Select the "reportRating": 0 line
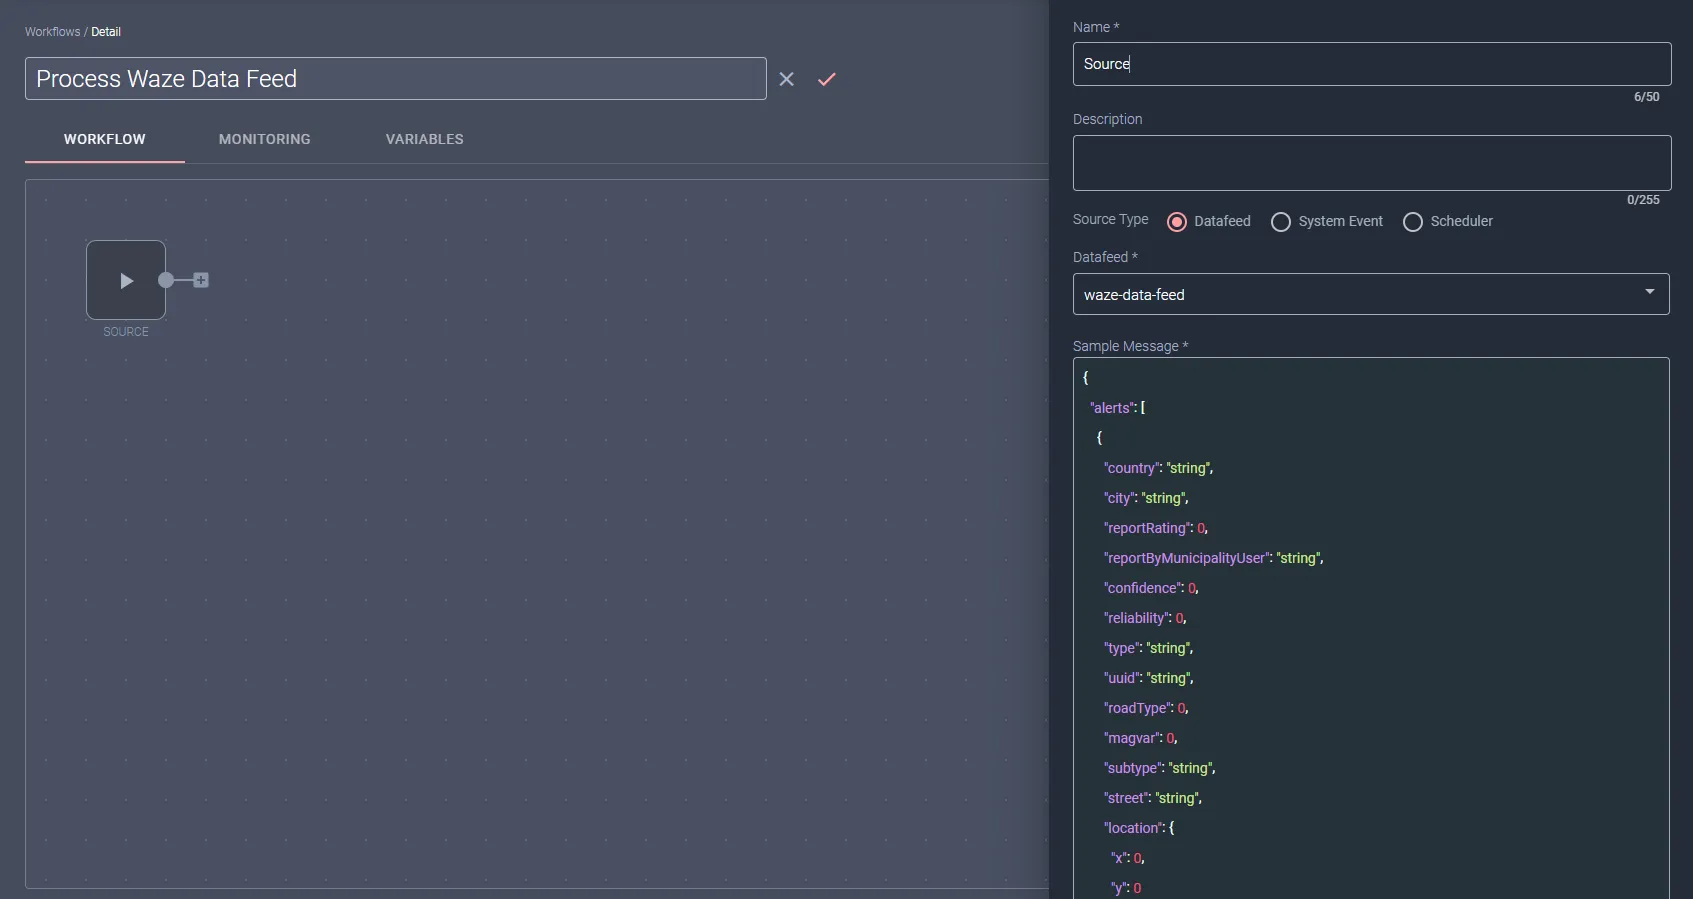The height and width of the screenshot is (899, 1693). (x=1156, y=528)
